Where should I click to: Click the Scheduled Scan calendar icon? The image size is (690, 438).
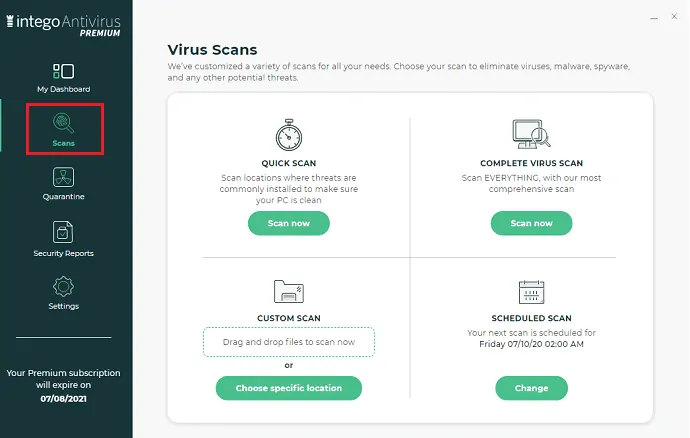point(532,292)
